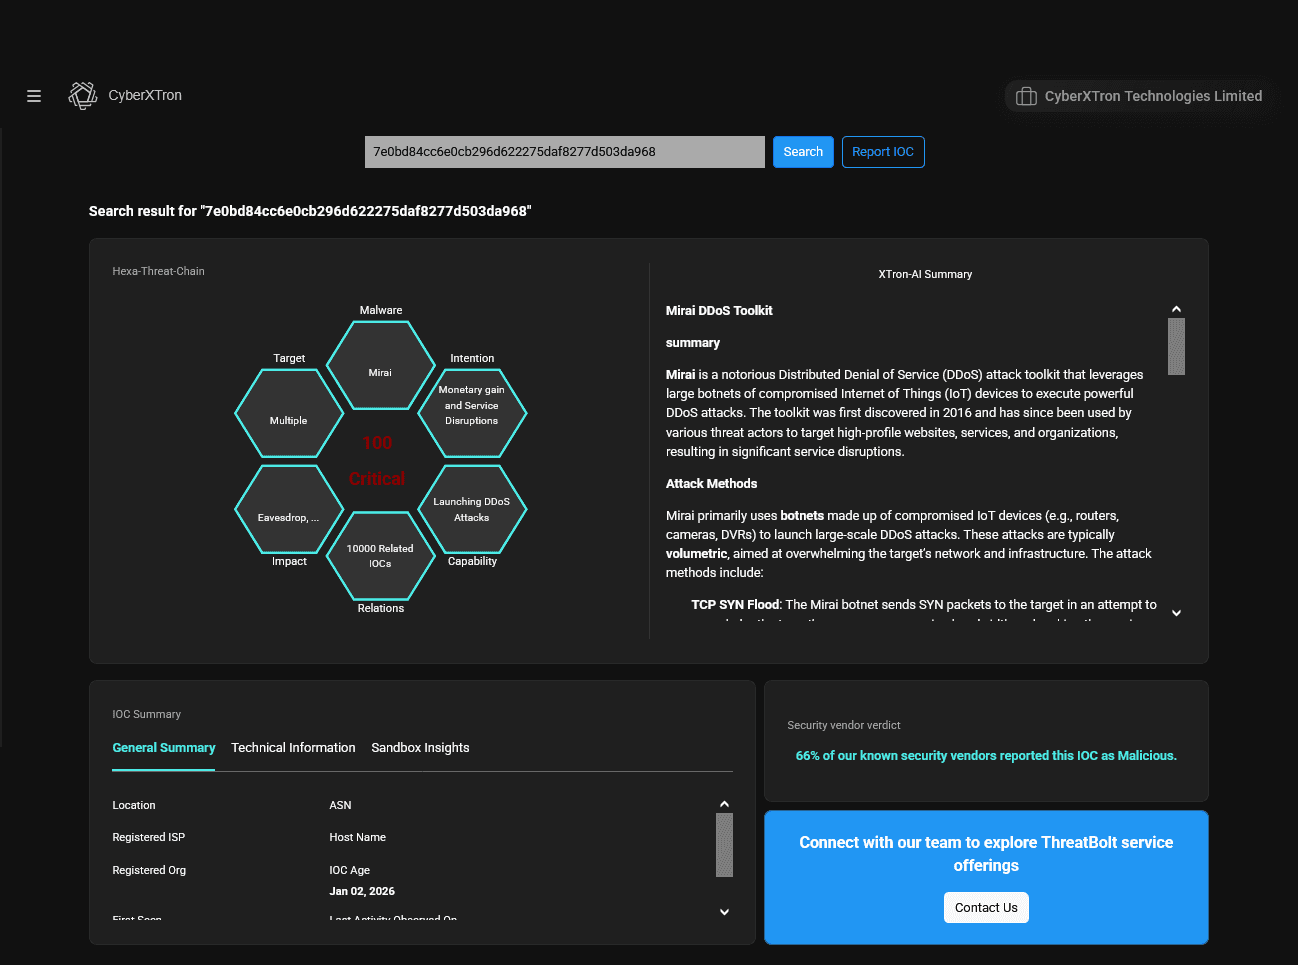The image size is (1298, 965).
Task: Open the hamburger navigation menu
Action: click(33, 95)
